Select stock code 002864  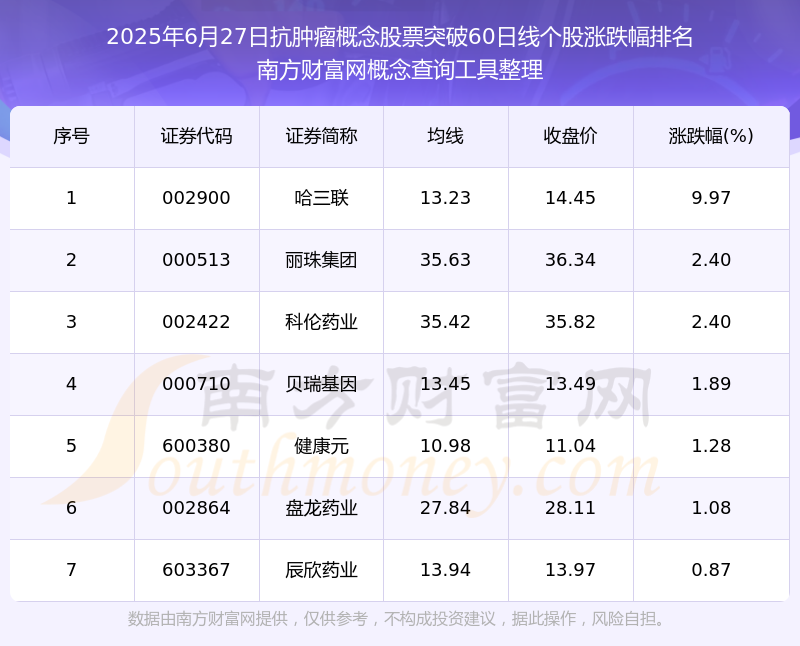pos(196,508)
